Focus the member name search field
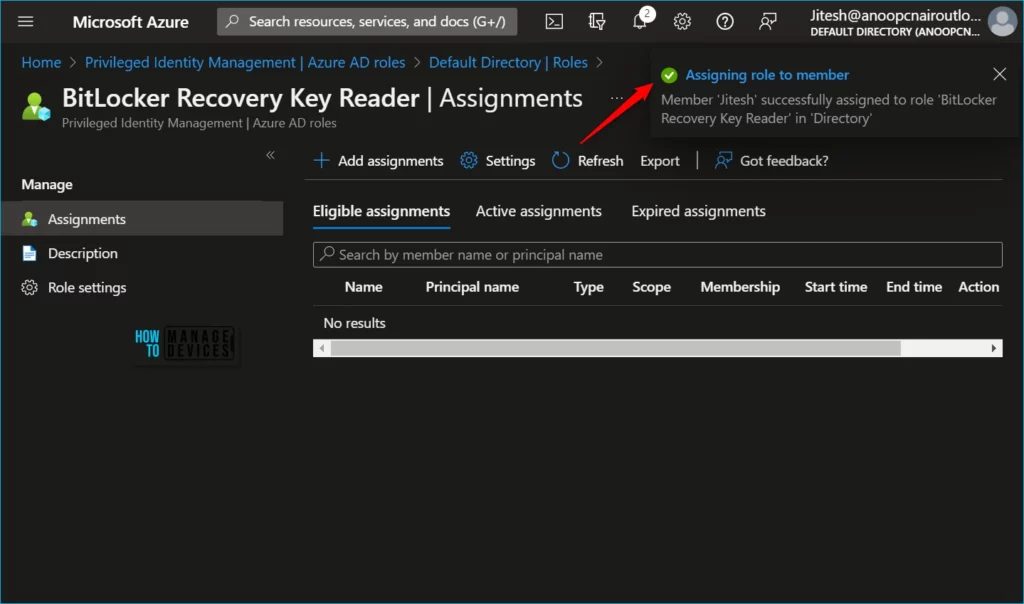Viewport: 1024px width, 604px height. click(x=658, y=255)
